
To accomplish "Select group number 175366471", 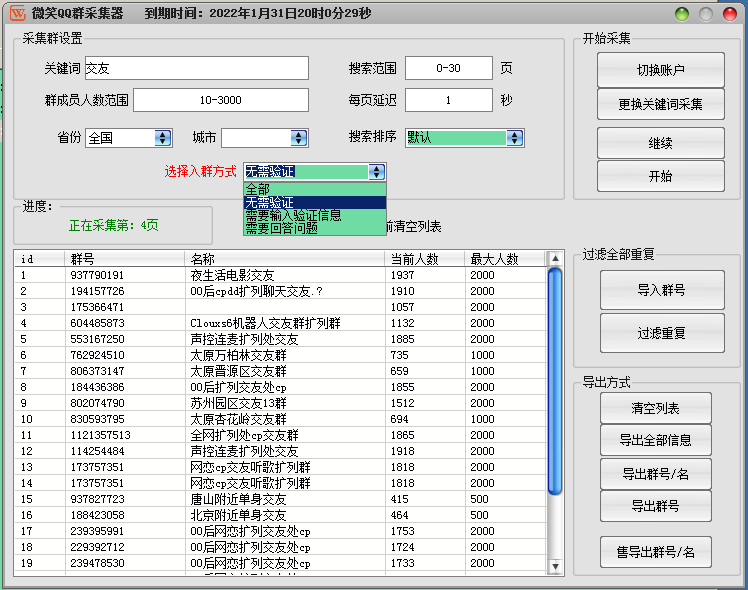I will point(97,307).
